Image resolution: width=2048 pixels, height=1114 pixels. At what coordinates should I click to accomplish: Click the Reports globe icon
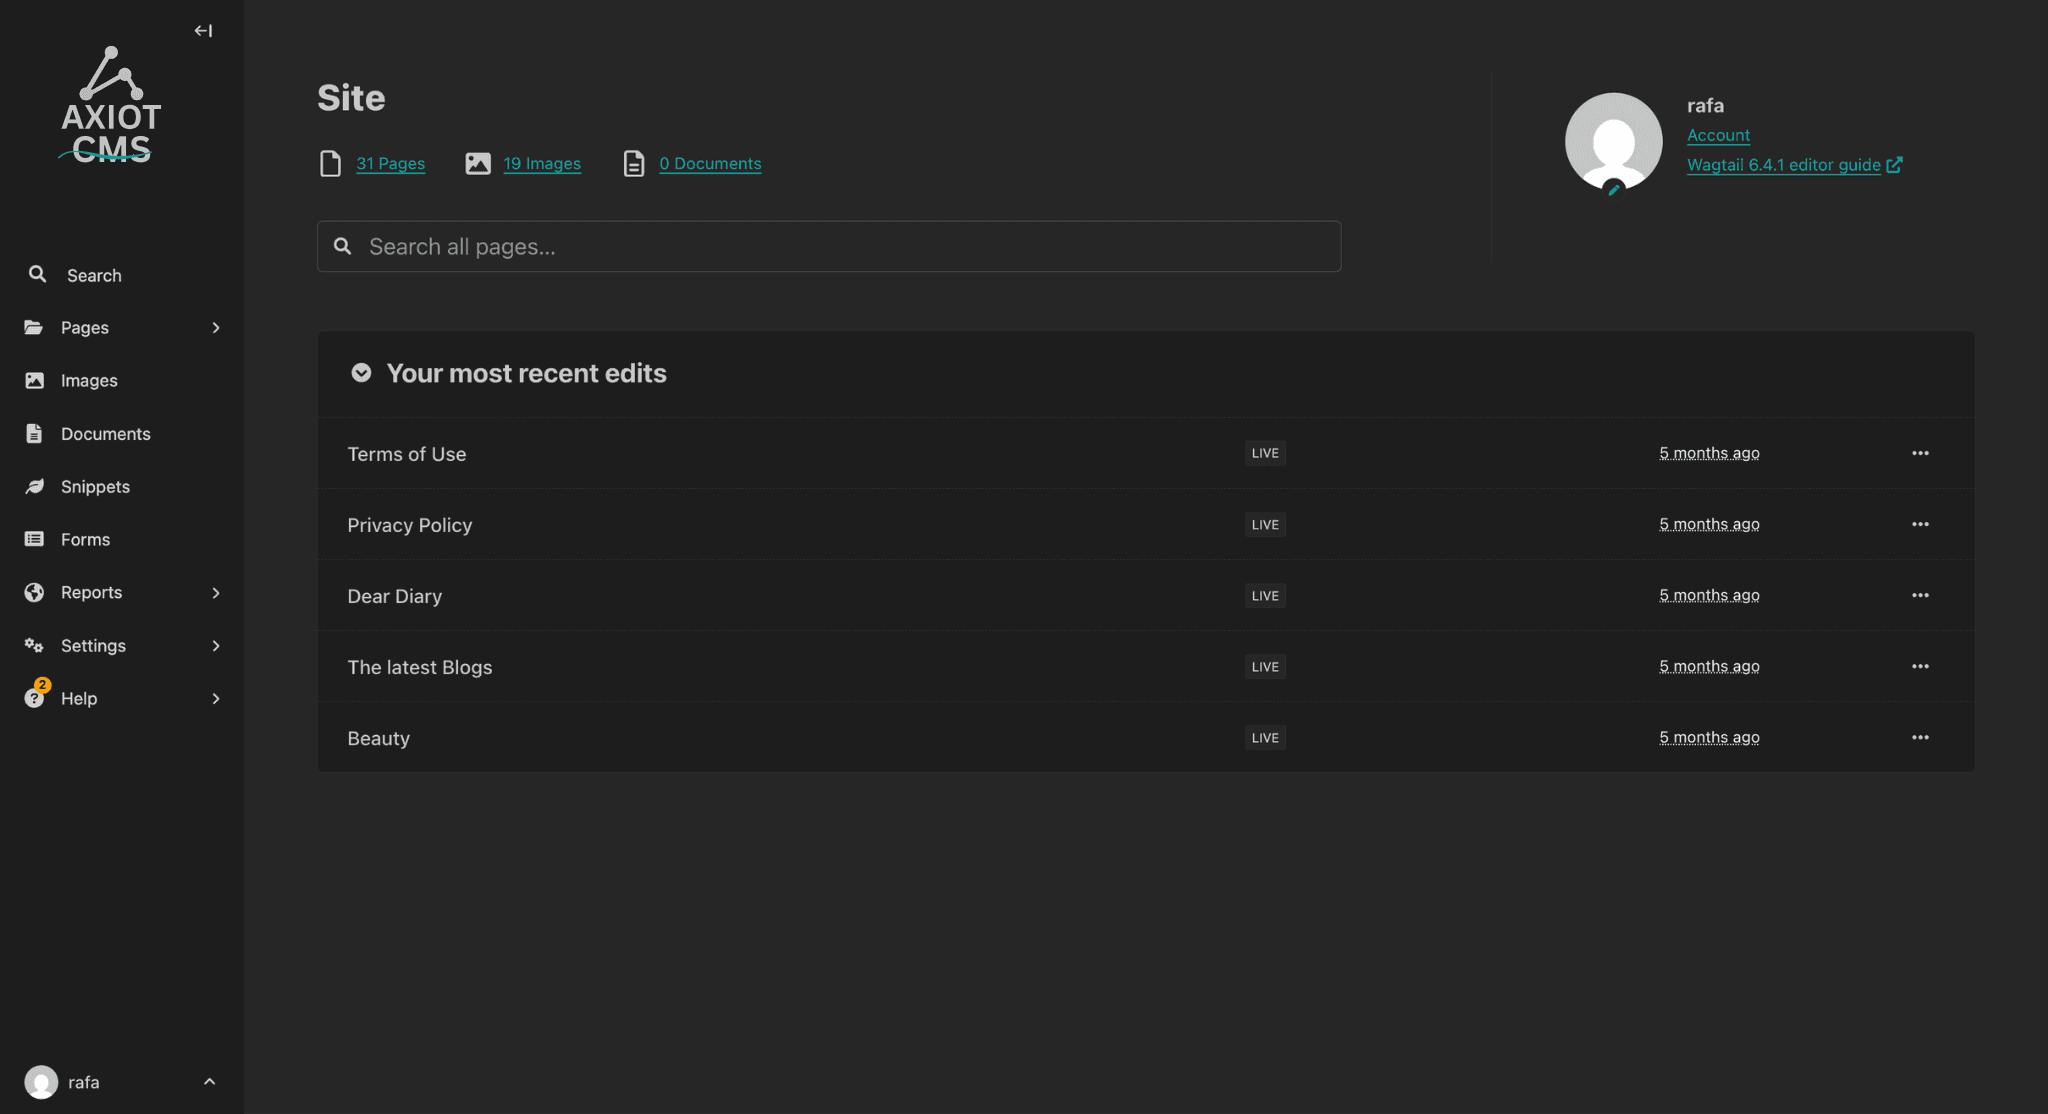coord(34,592)
